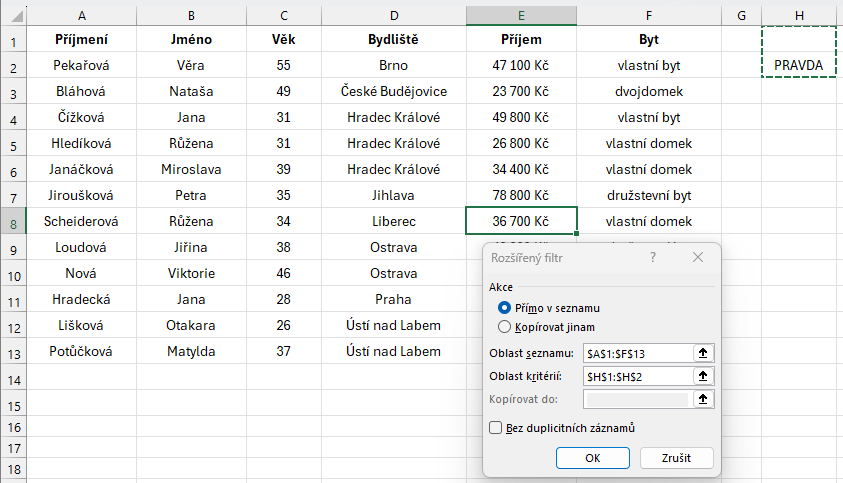This screenshot has height=483, width=843.
Task: Select column B header
Action: [x=191, y=16]
